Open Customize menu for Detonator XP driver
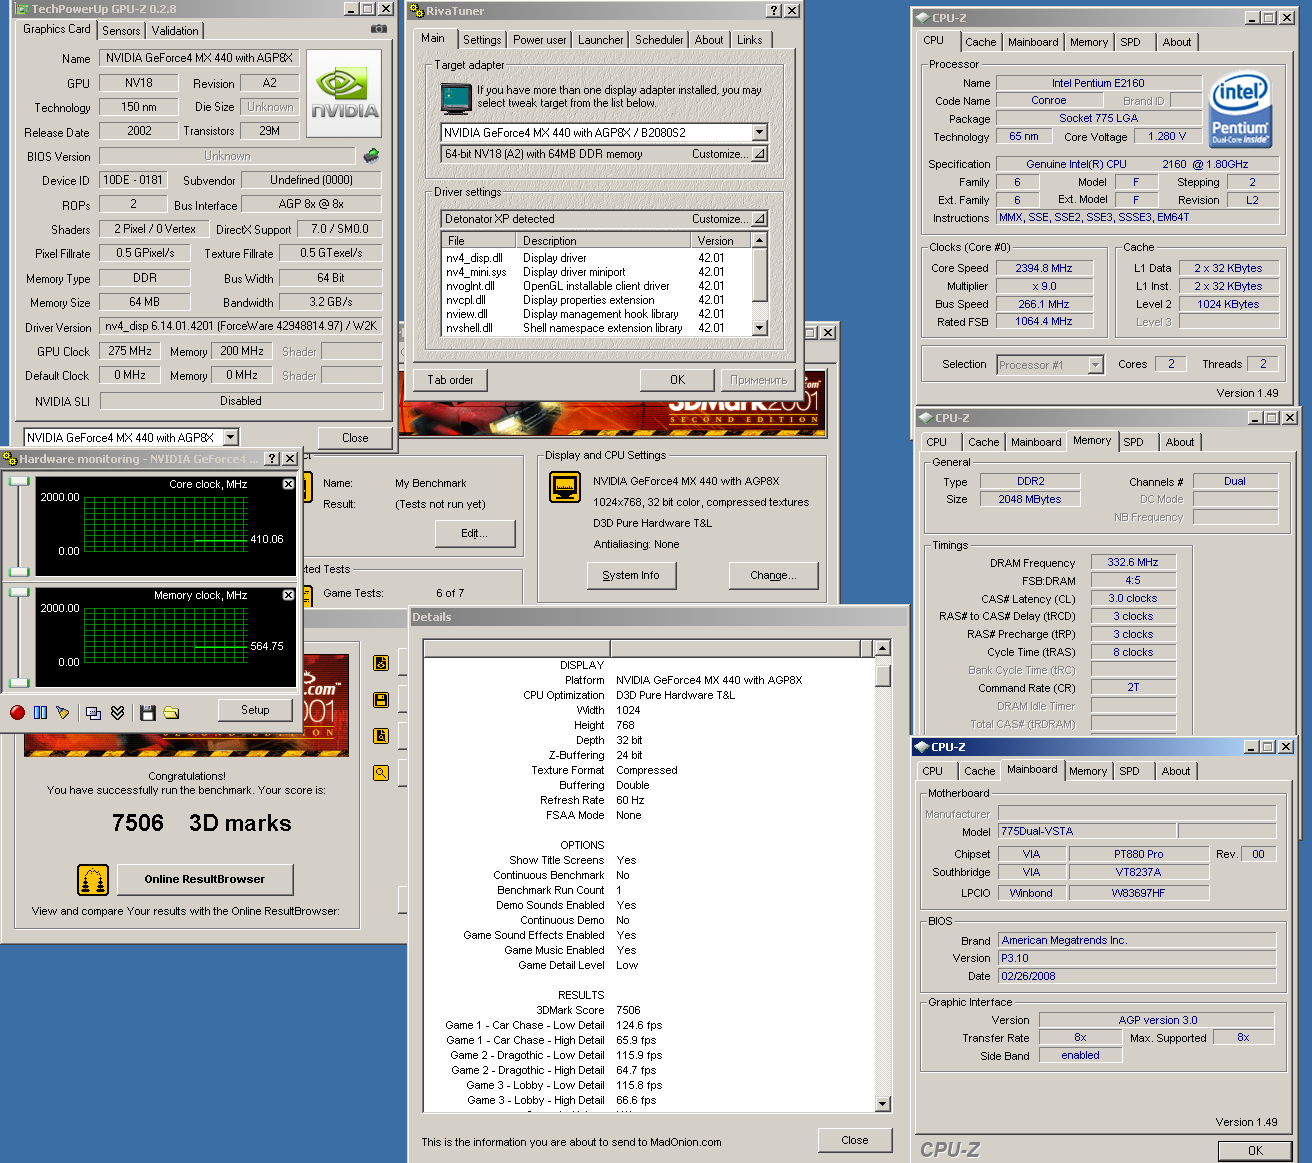This screenshot has height=1163, width=1312. point(759,219)
